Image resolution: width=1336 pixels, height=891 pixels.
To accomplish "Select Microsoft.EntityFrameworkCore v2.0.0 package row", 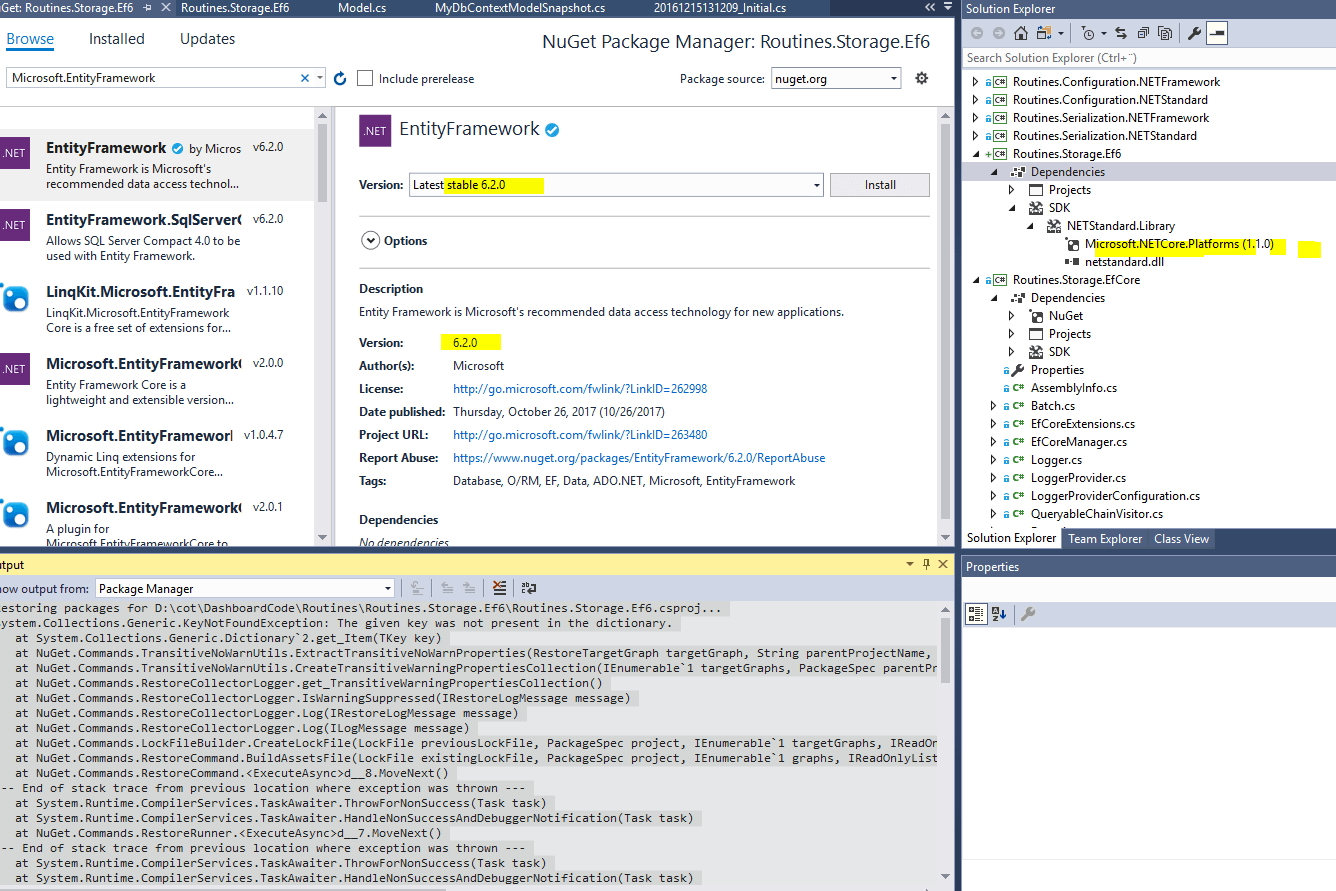I will [x=157, y=381].
